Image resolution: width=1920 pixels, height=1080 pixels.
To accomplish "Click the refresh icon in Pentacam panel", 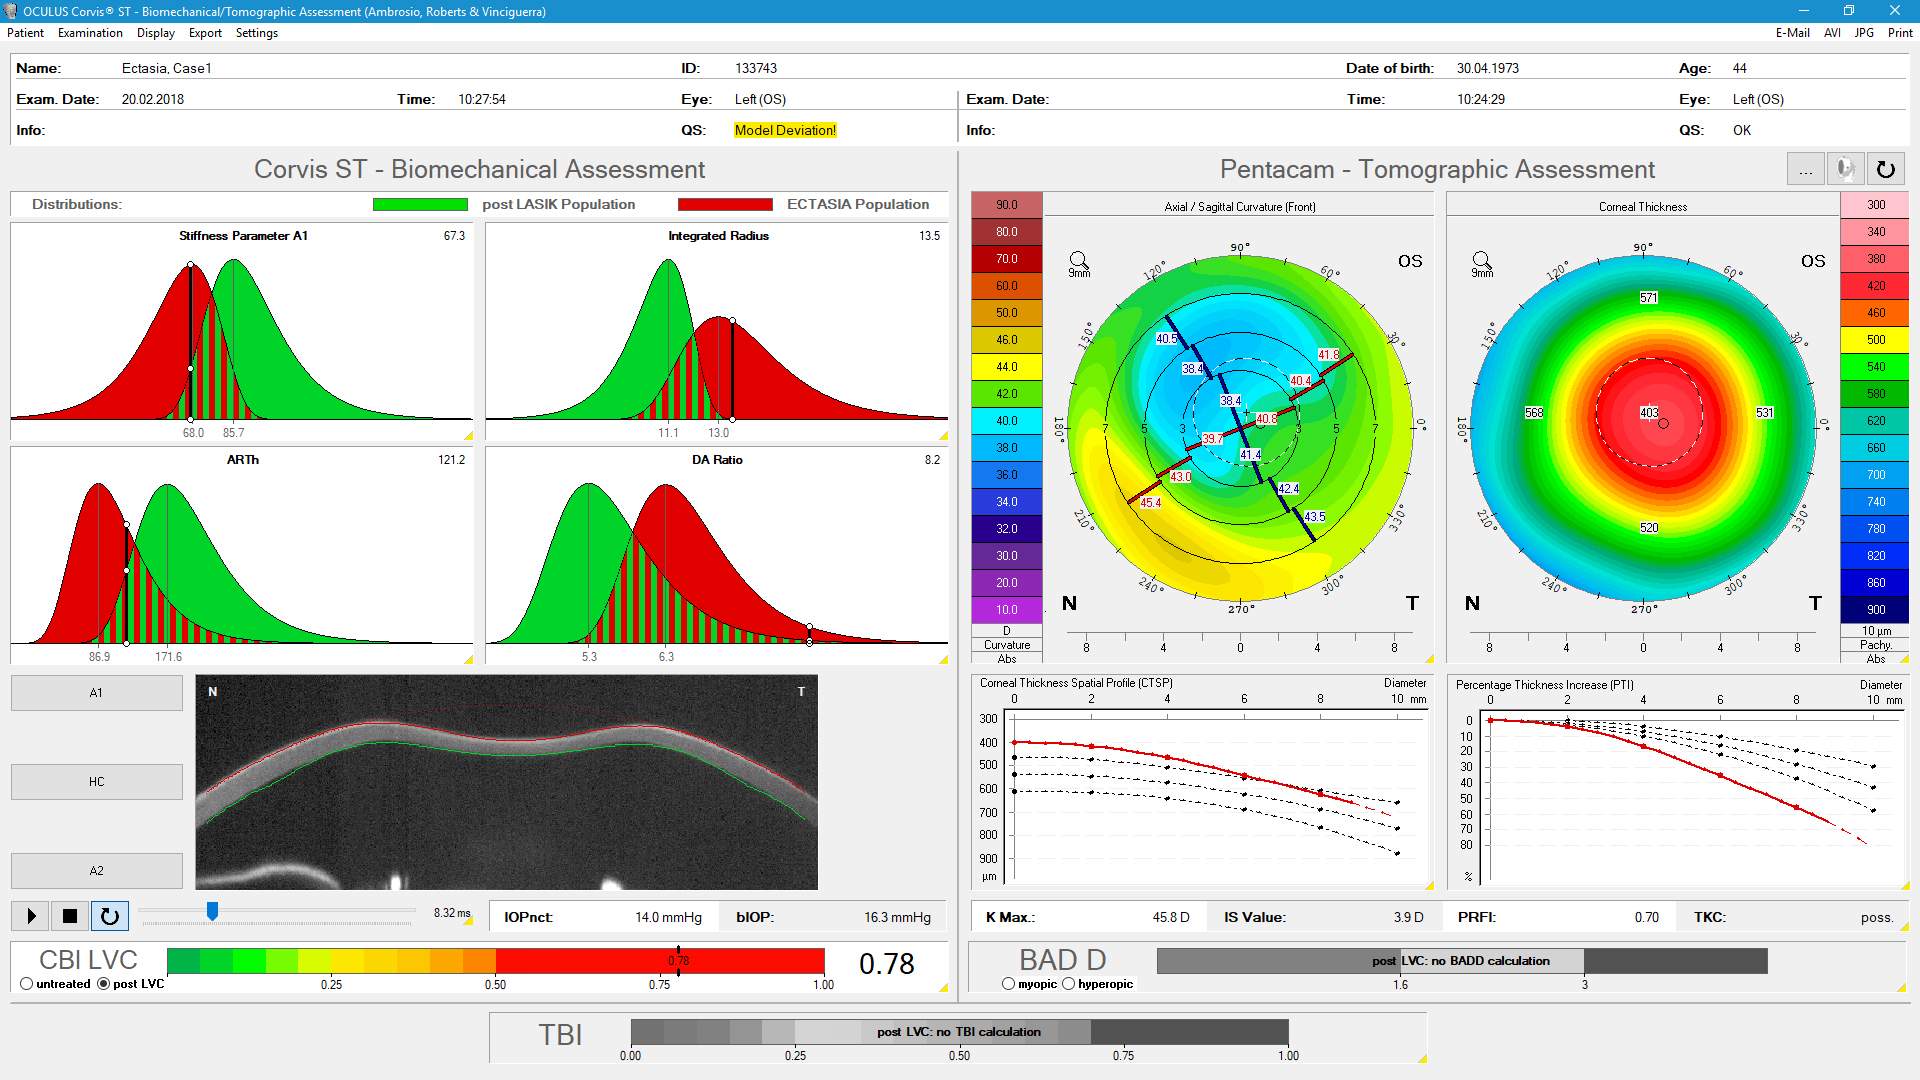I will click(1885, 169).
